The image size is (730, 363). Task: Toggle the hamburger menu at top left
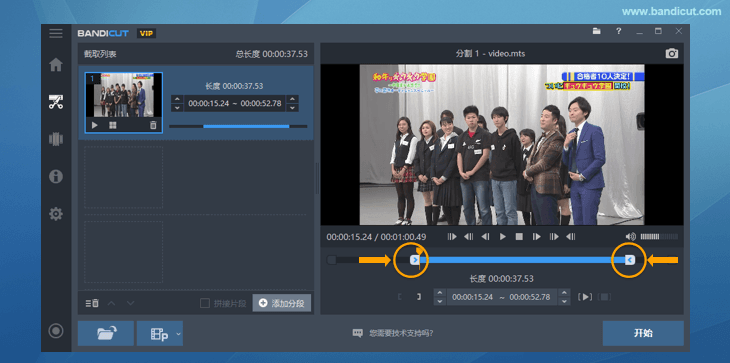56,34
